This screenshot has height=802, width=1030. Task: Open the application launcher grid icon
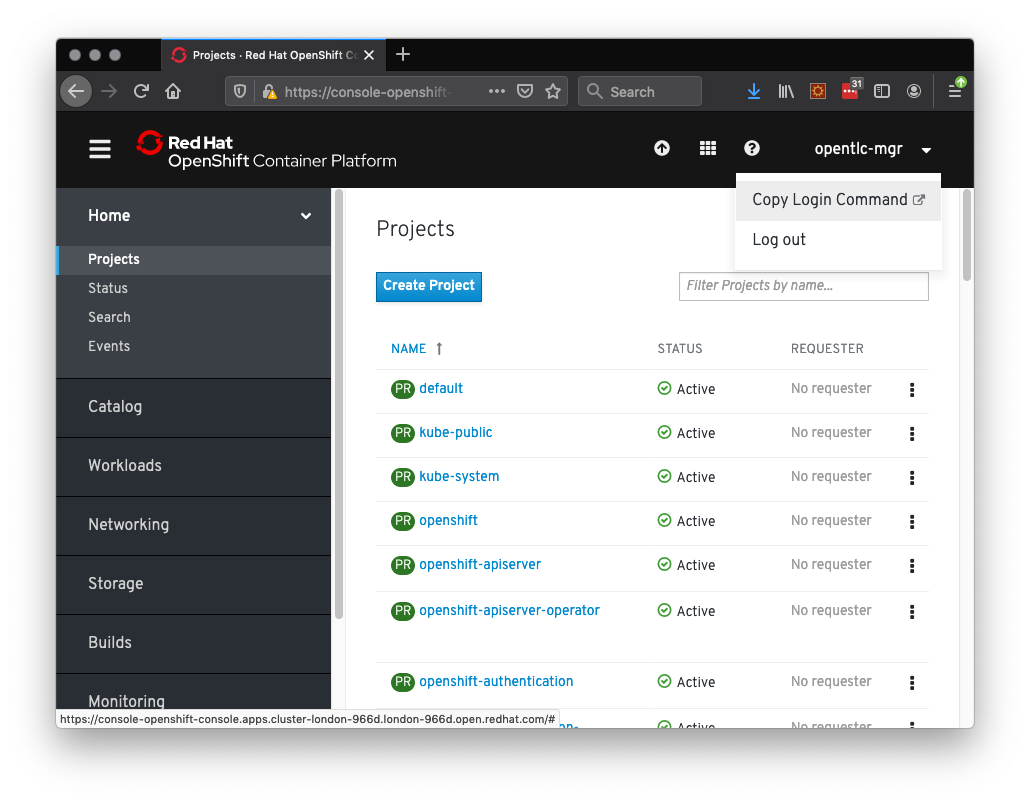707,148
